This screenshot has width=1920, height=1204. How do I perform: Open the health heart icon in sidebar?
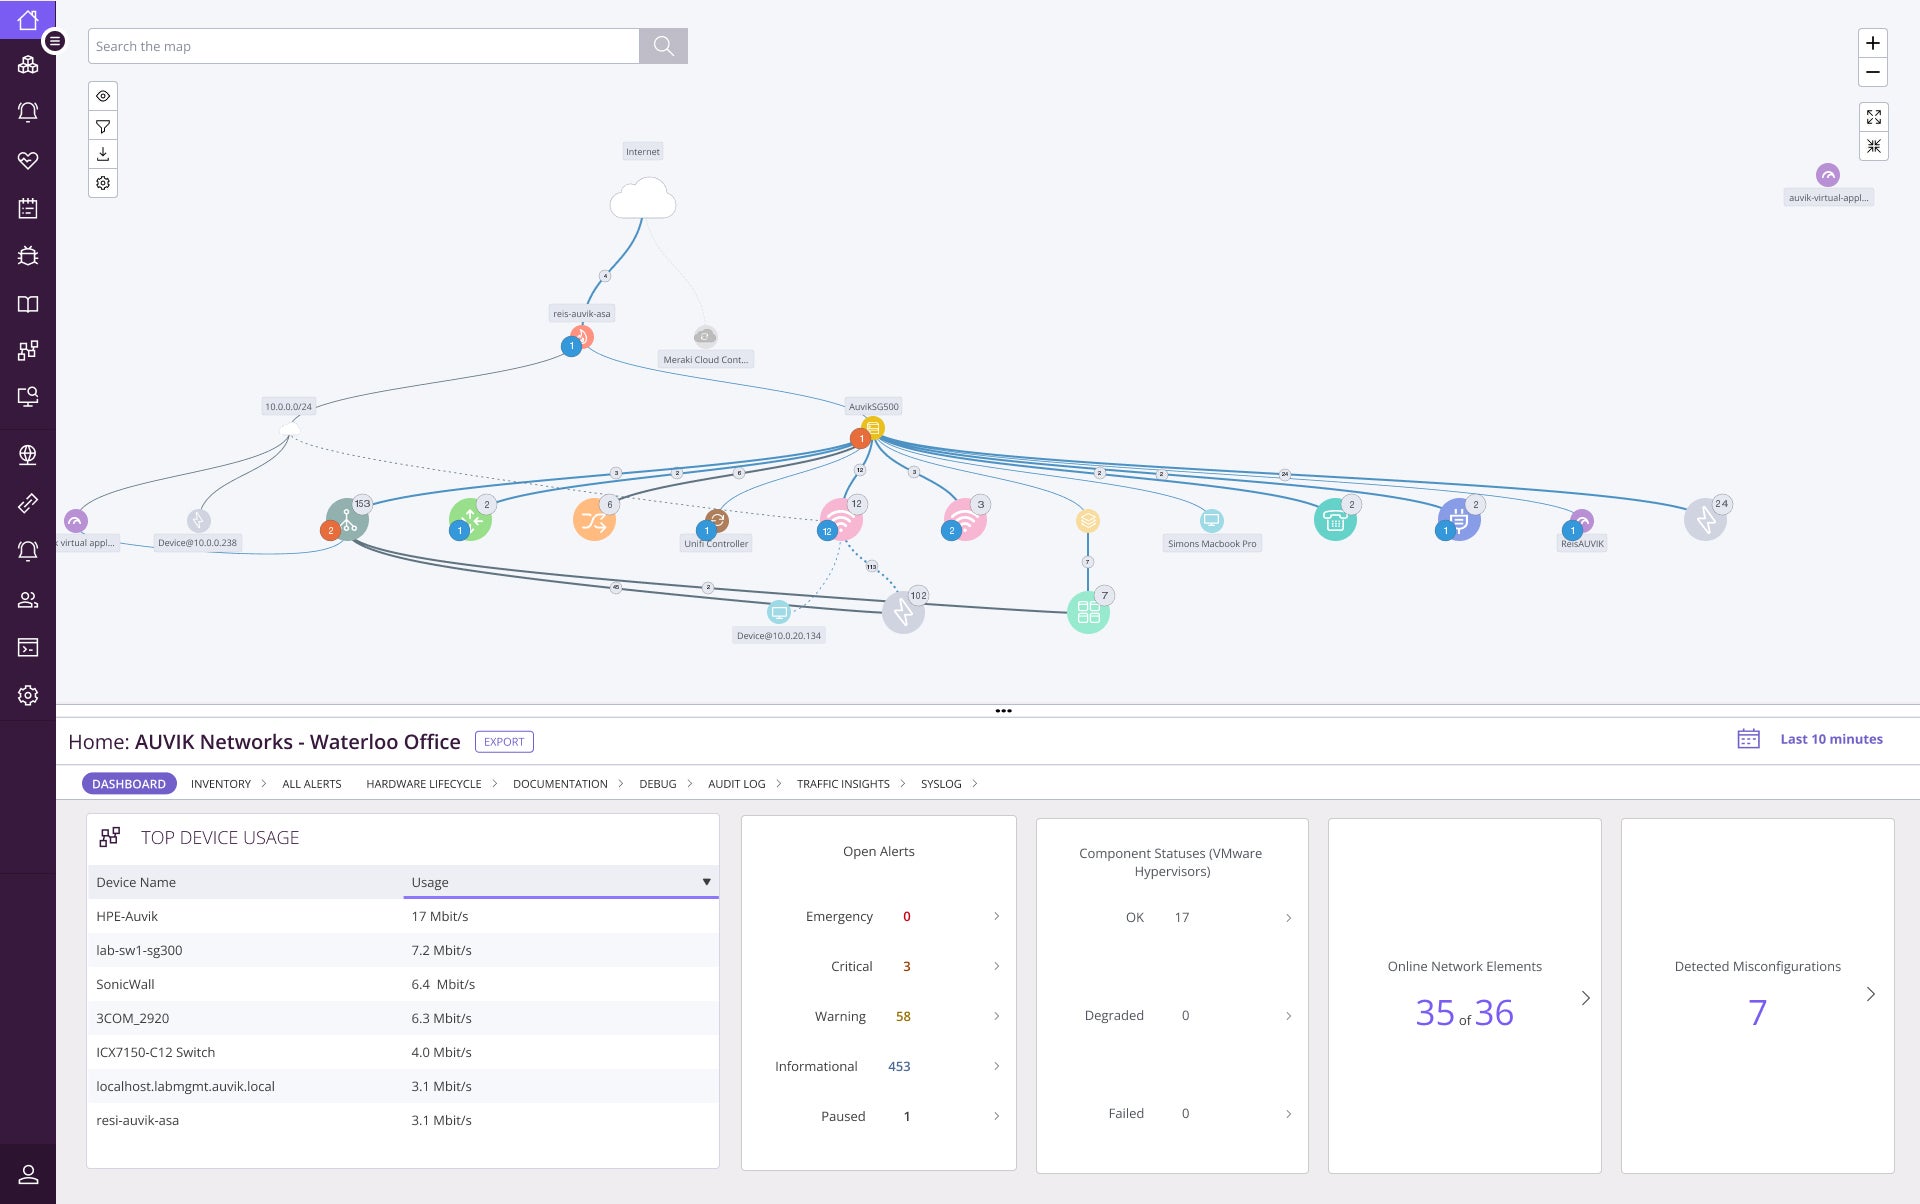[x=28, y=160]
